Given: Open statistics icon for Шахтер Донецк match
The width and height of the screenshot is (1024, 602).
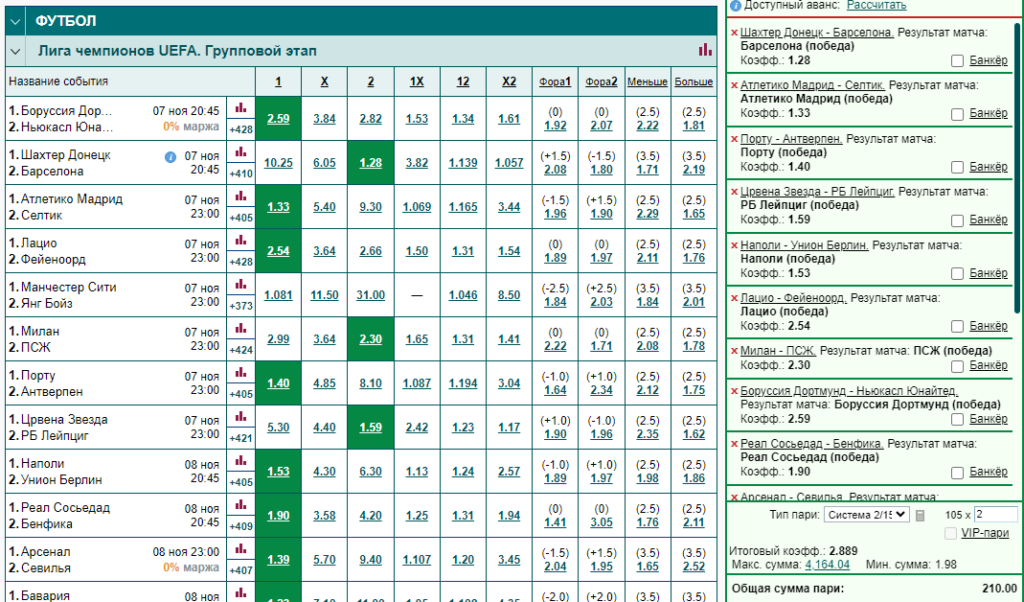Looking at the screenshot, I should pyautogui.click(x=241, y=152).
